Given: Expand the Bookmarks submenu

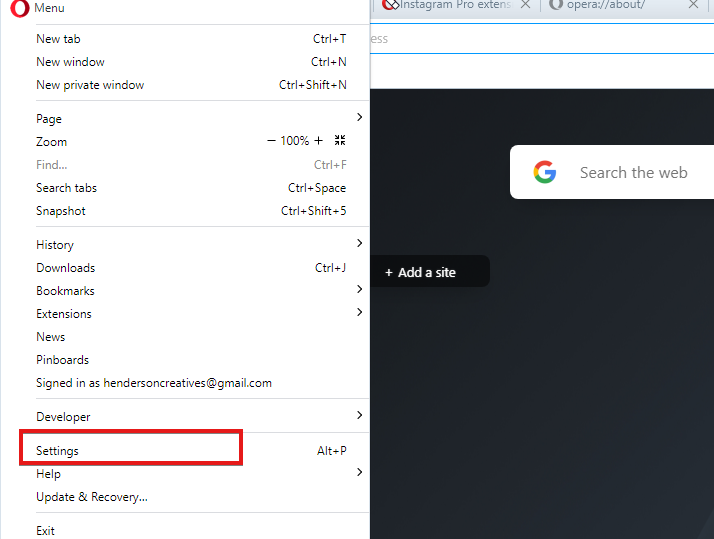Looking at the screenshot, I should coord(191,290).
